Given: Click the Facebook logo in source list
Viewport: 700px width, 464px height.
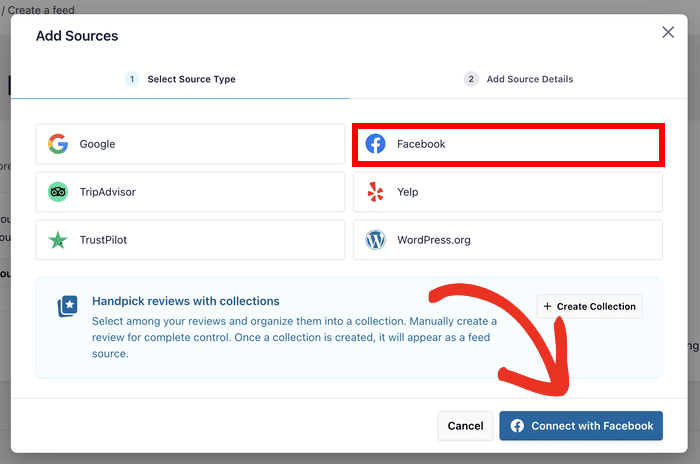Looking at the screenshot, I should pos(375,144).
